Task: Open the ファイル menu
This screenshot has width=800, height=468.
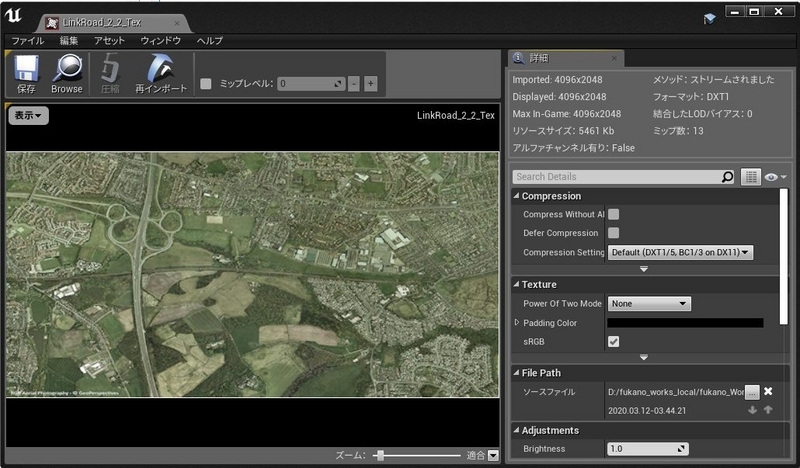Action: pos(27,41)
